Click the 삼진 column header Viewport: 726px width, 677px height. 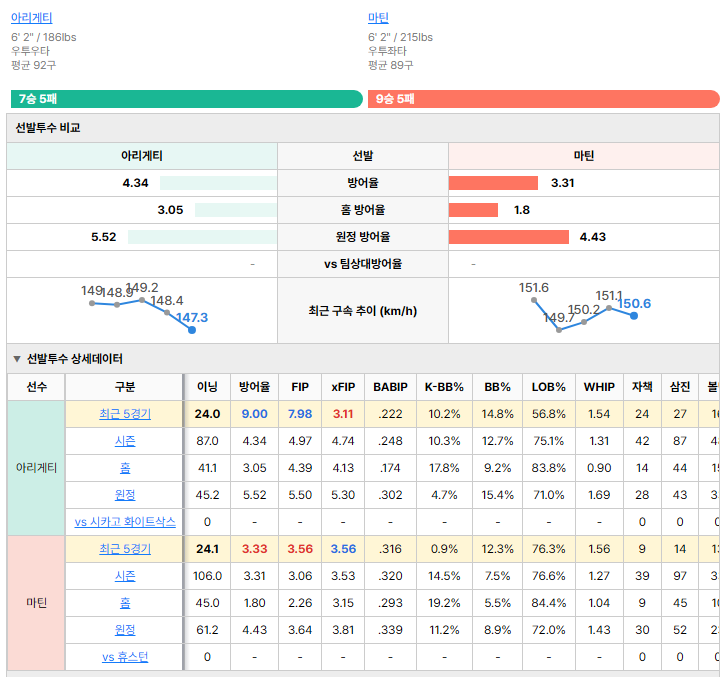[x=680, y=387]
